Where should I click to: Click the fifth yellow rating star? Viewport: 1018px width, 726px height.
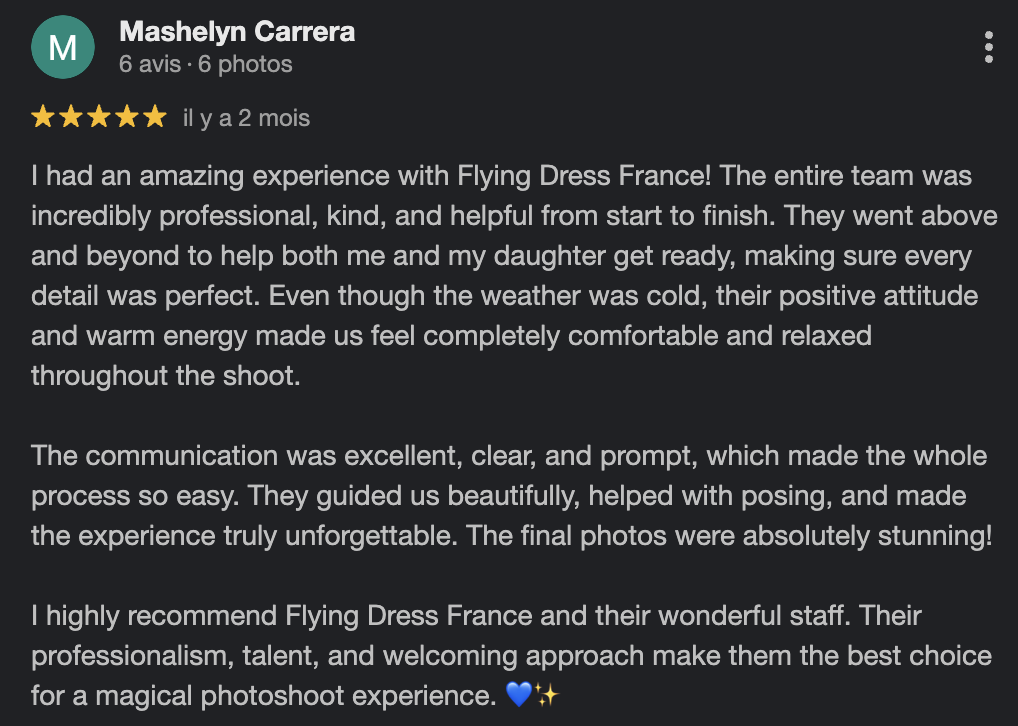[x=154, y=118]
